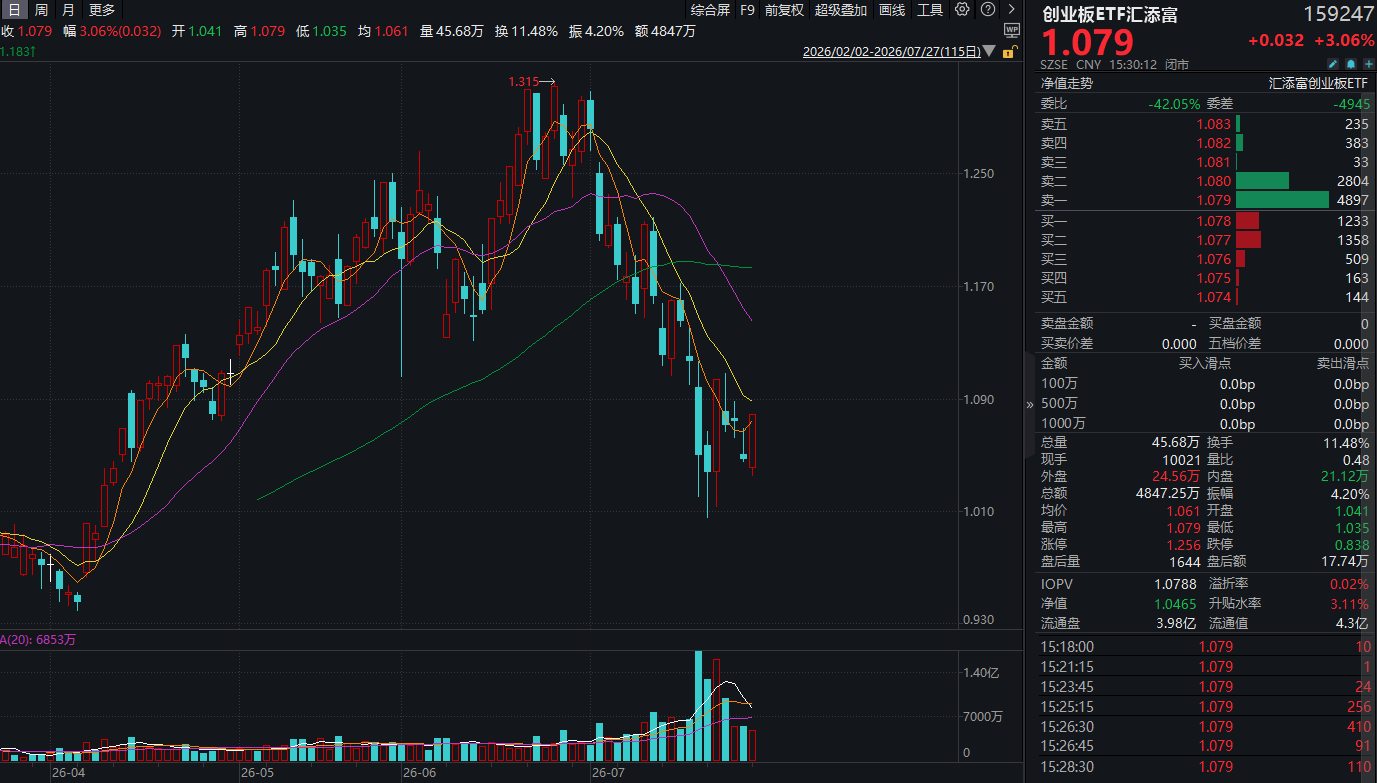Open the 超级叠加 overlay option

click(841, 9)
